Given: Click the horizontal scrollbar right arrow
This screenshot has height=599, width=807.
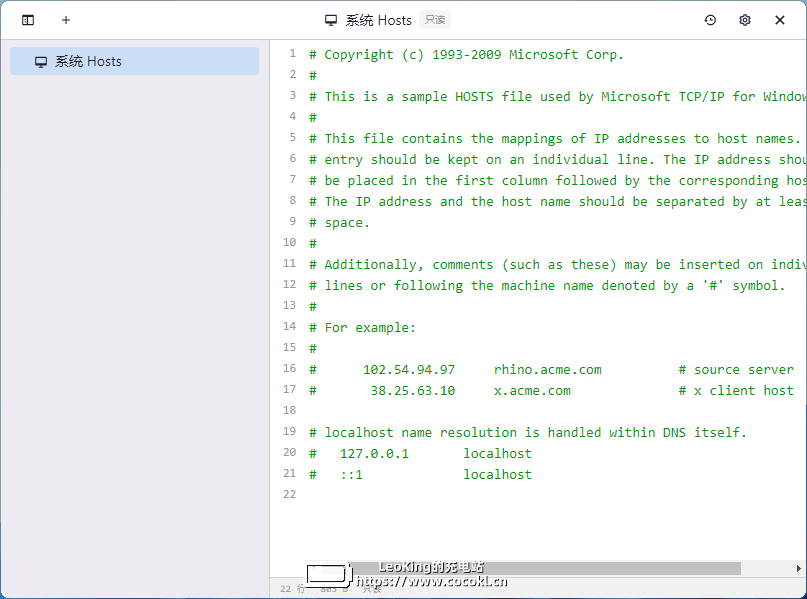Looking at the screenshot, I should coord(798,568).
